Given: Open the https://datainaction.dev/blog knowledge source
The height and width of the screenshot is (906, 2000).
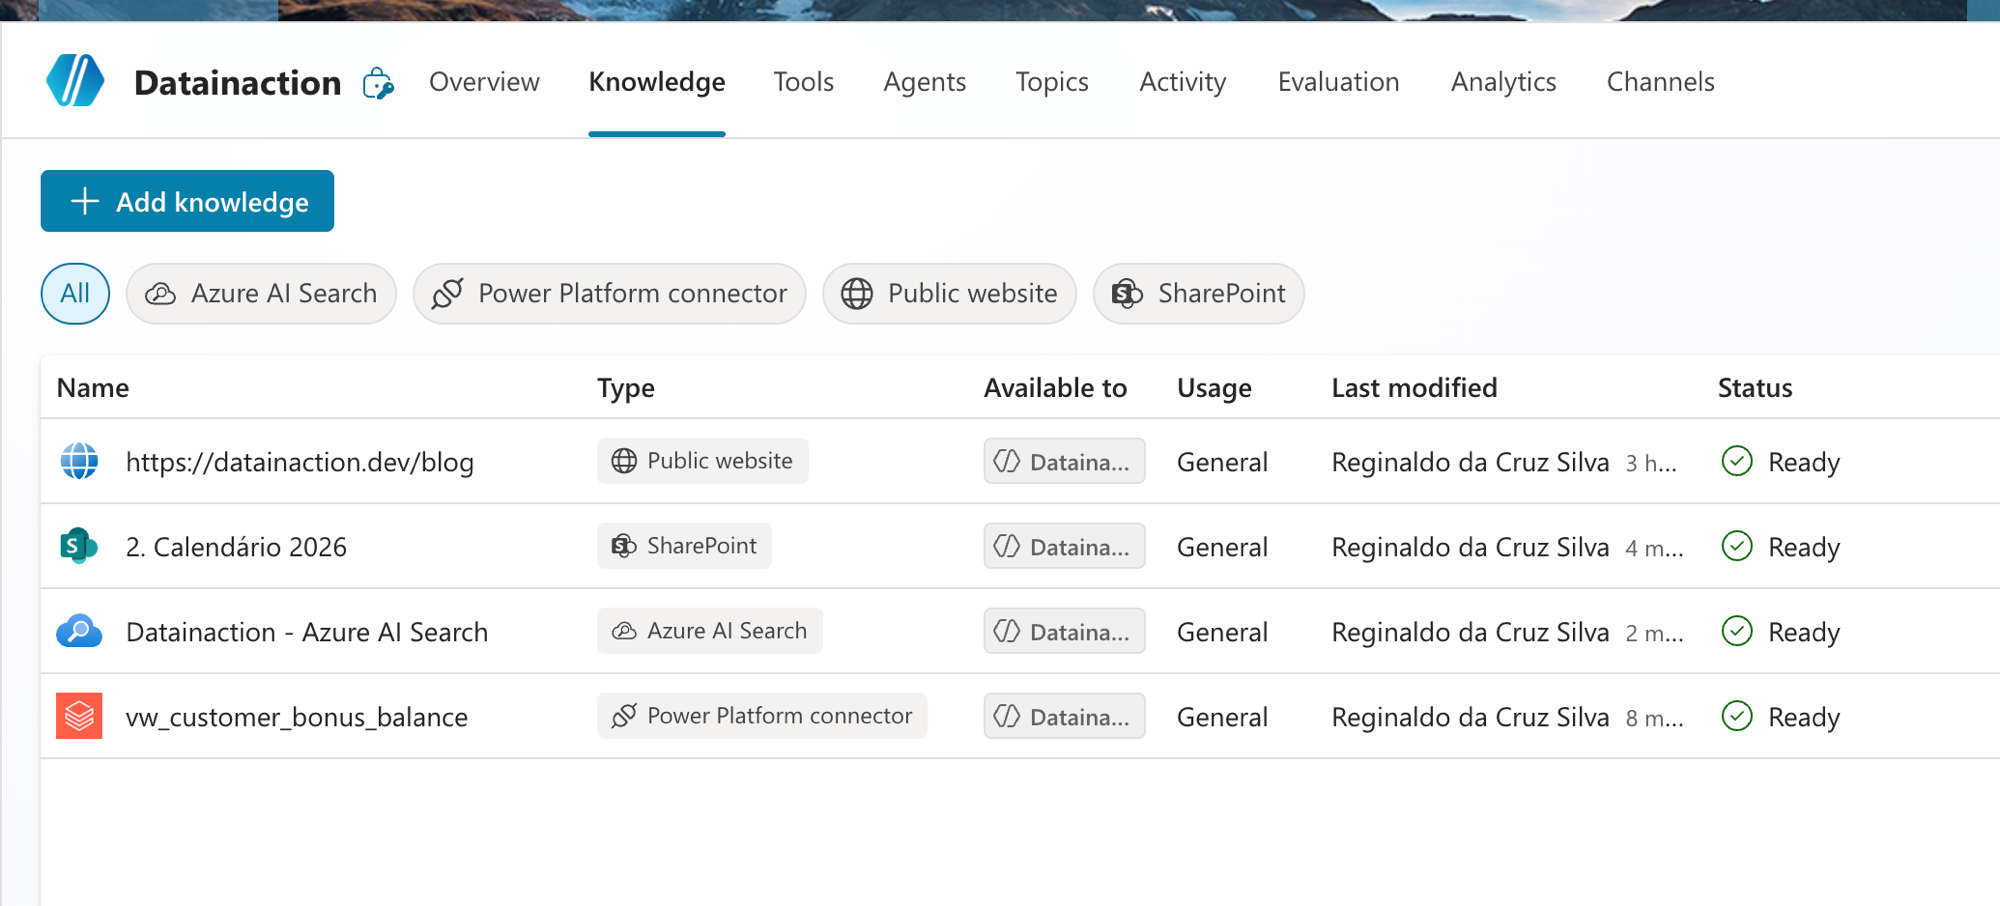Looking at the screenshot, I should pyautogui.click(x=300, y=462).
